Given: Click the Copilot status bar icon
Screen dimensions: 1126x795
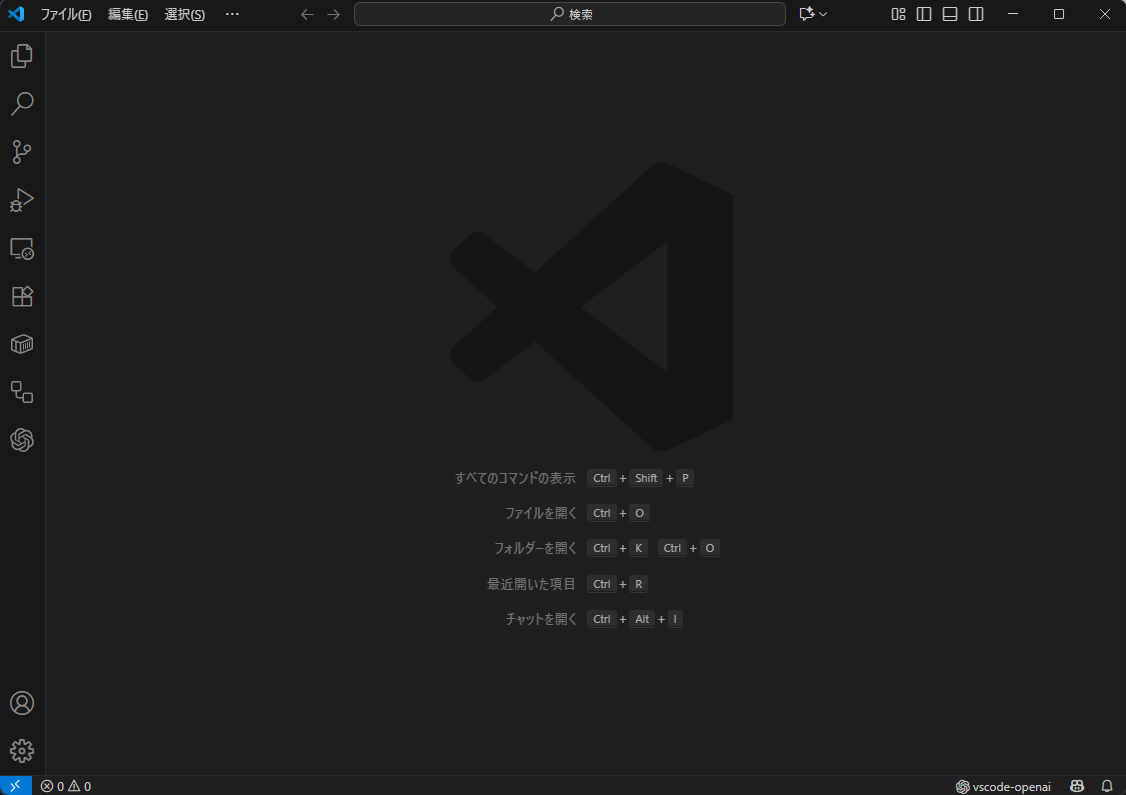Looking at the screenshot, I should point(1078,786).
